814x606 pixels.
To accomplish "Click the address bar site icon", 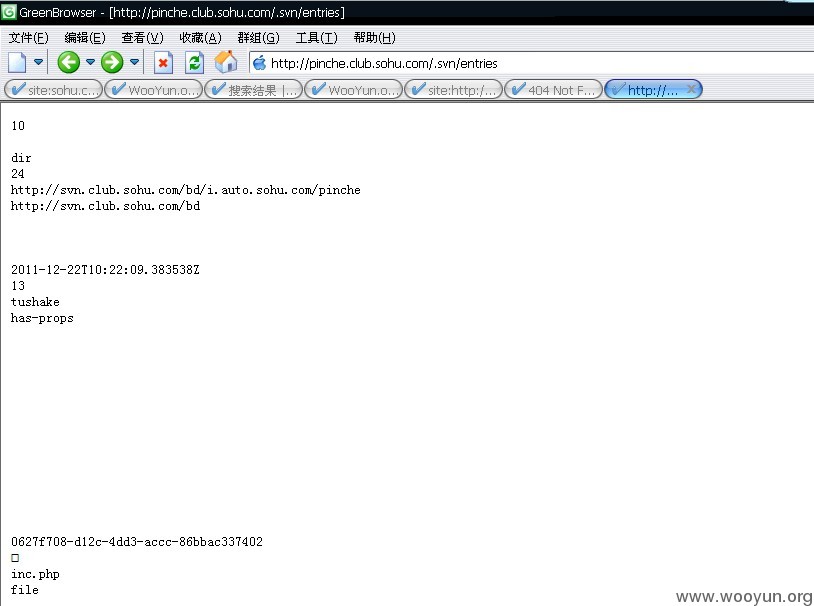I will coord(259,63).
